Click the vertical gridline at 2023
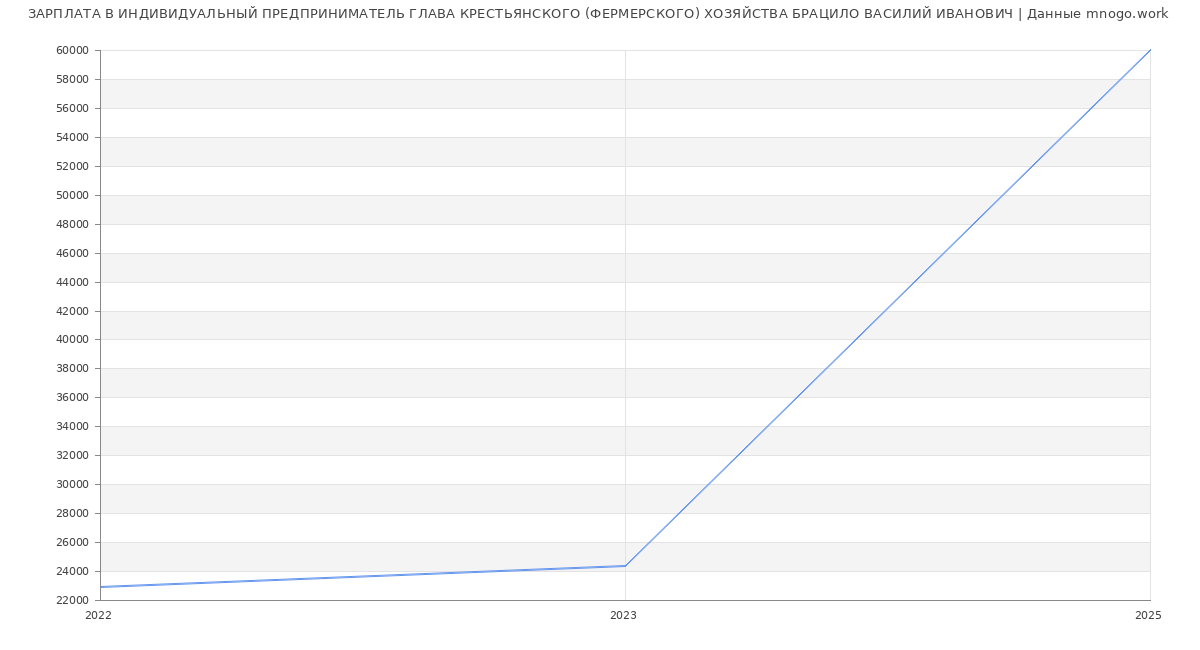1200x650 pixels. [x=625, y=300]
